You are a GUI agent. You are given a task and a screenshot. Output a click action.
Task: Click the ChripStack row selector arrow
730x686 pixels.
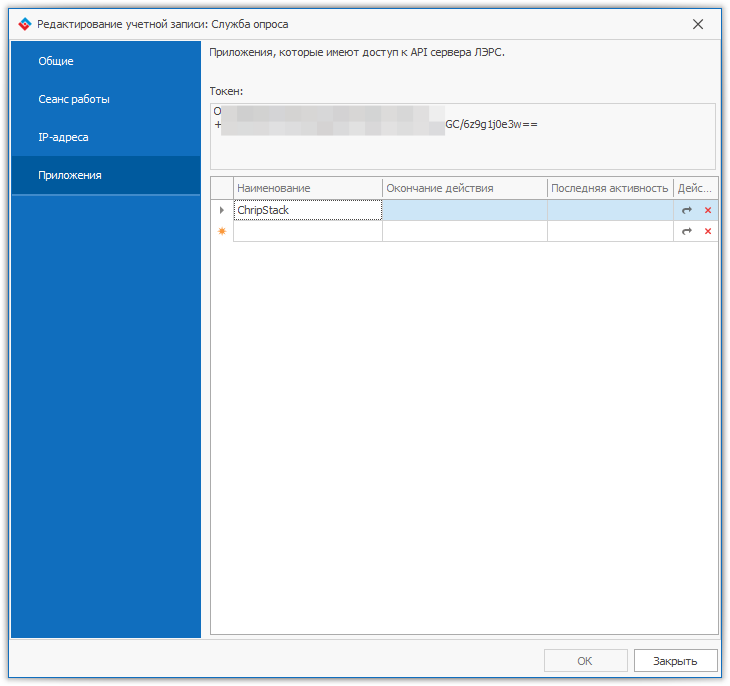pos(222,210)
